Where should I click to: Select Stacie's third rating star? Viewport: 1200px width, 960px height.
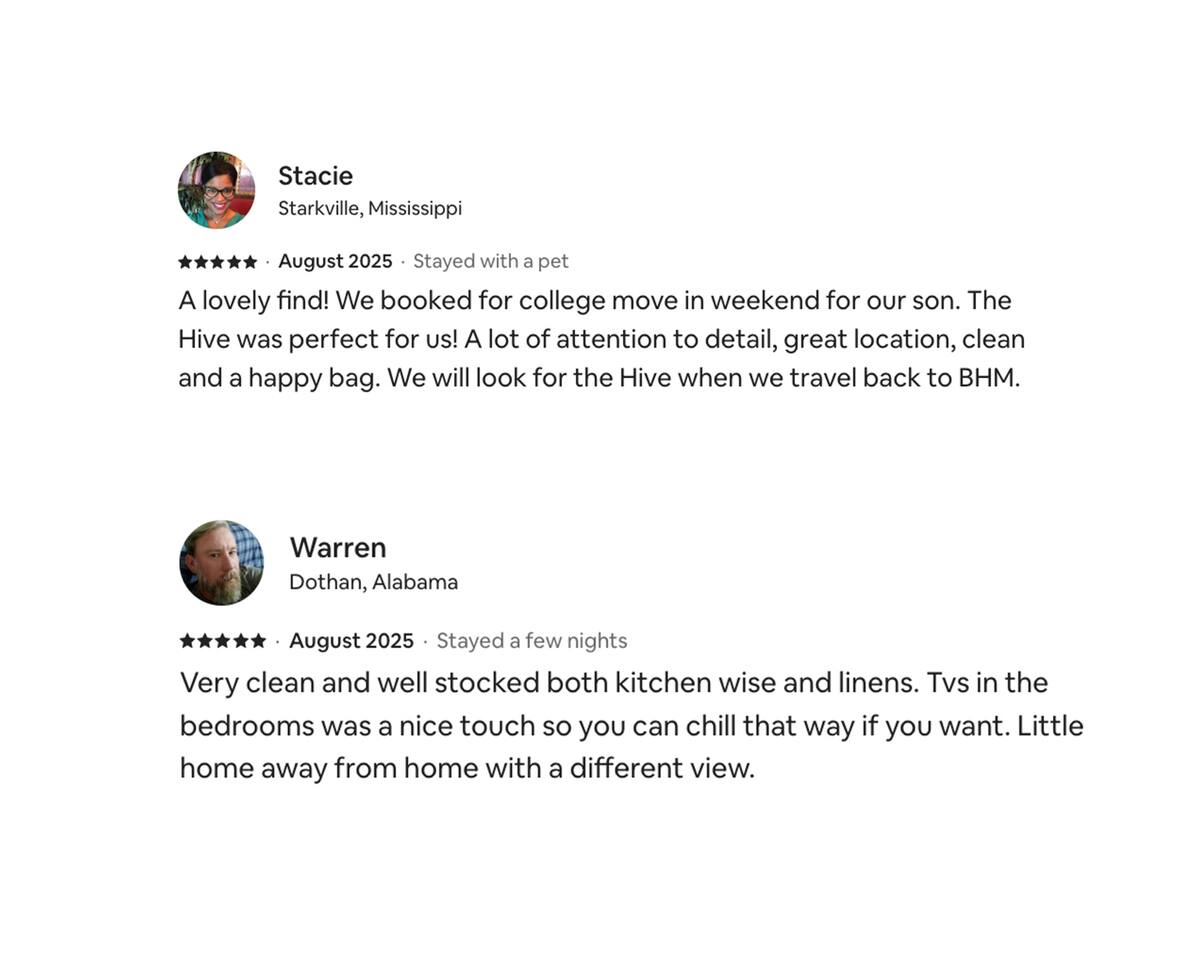pos(217,262)
